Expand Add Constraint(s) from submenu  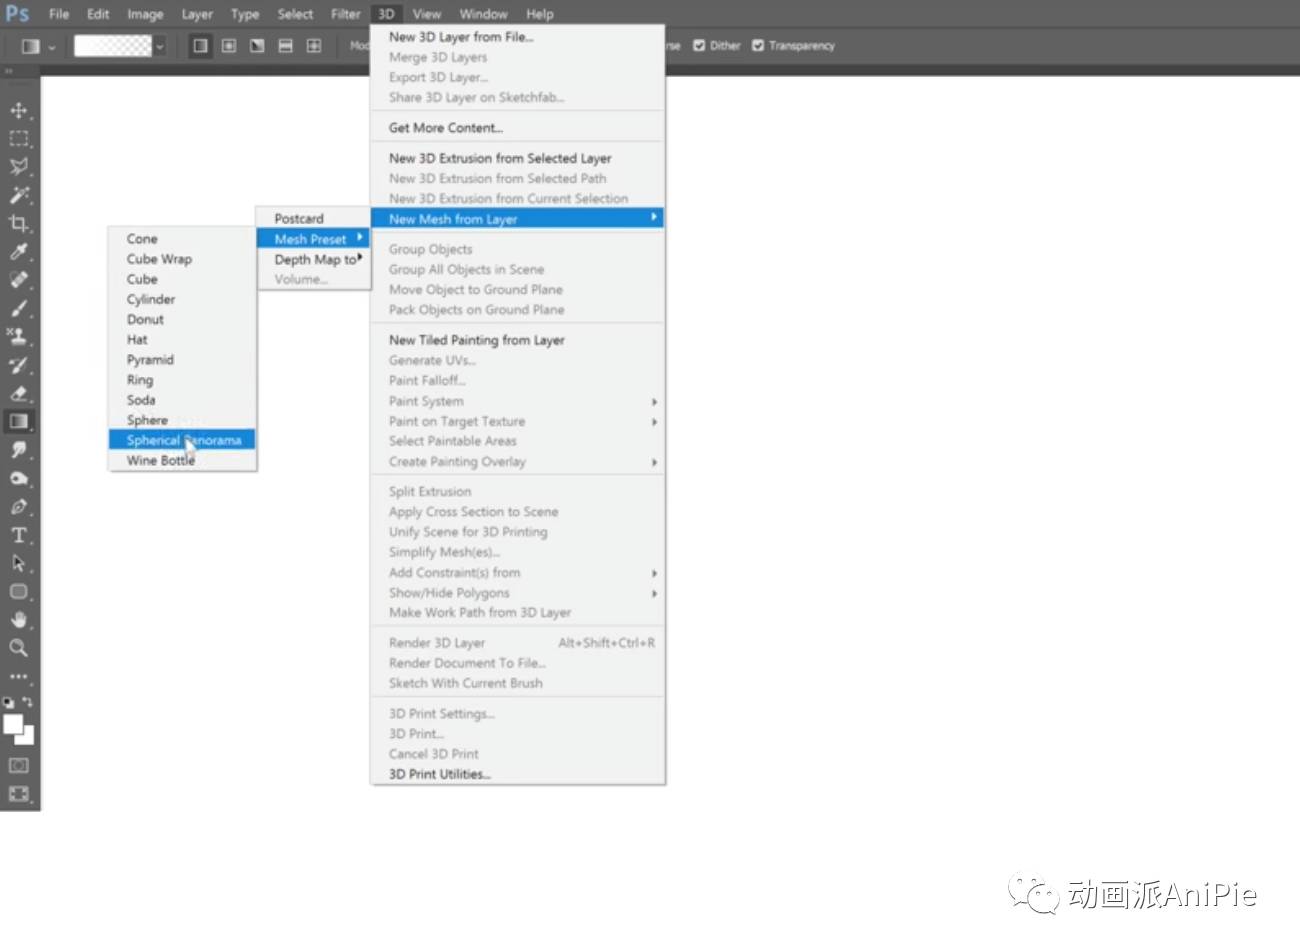click(517, 572)
